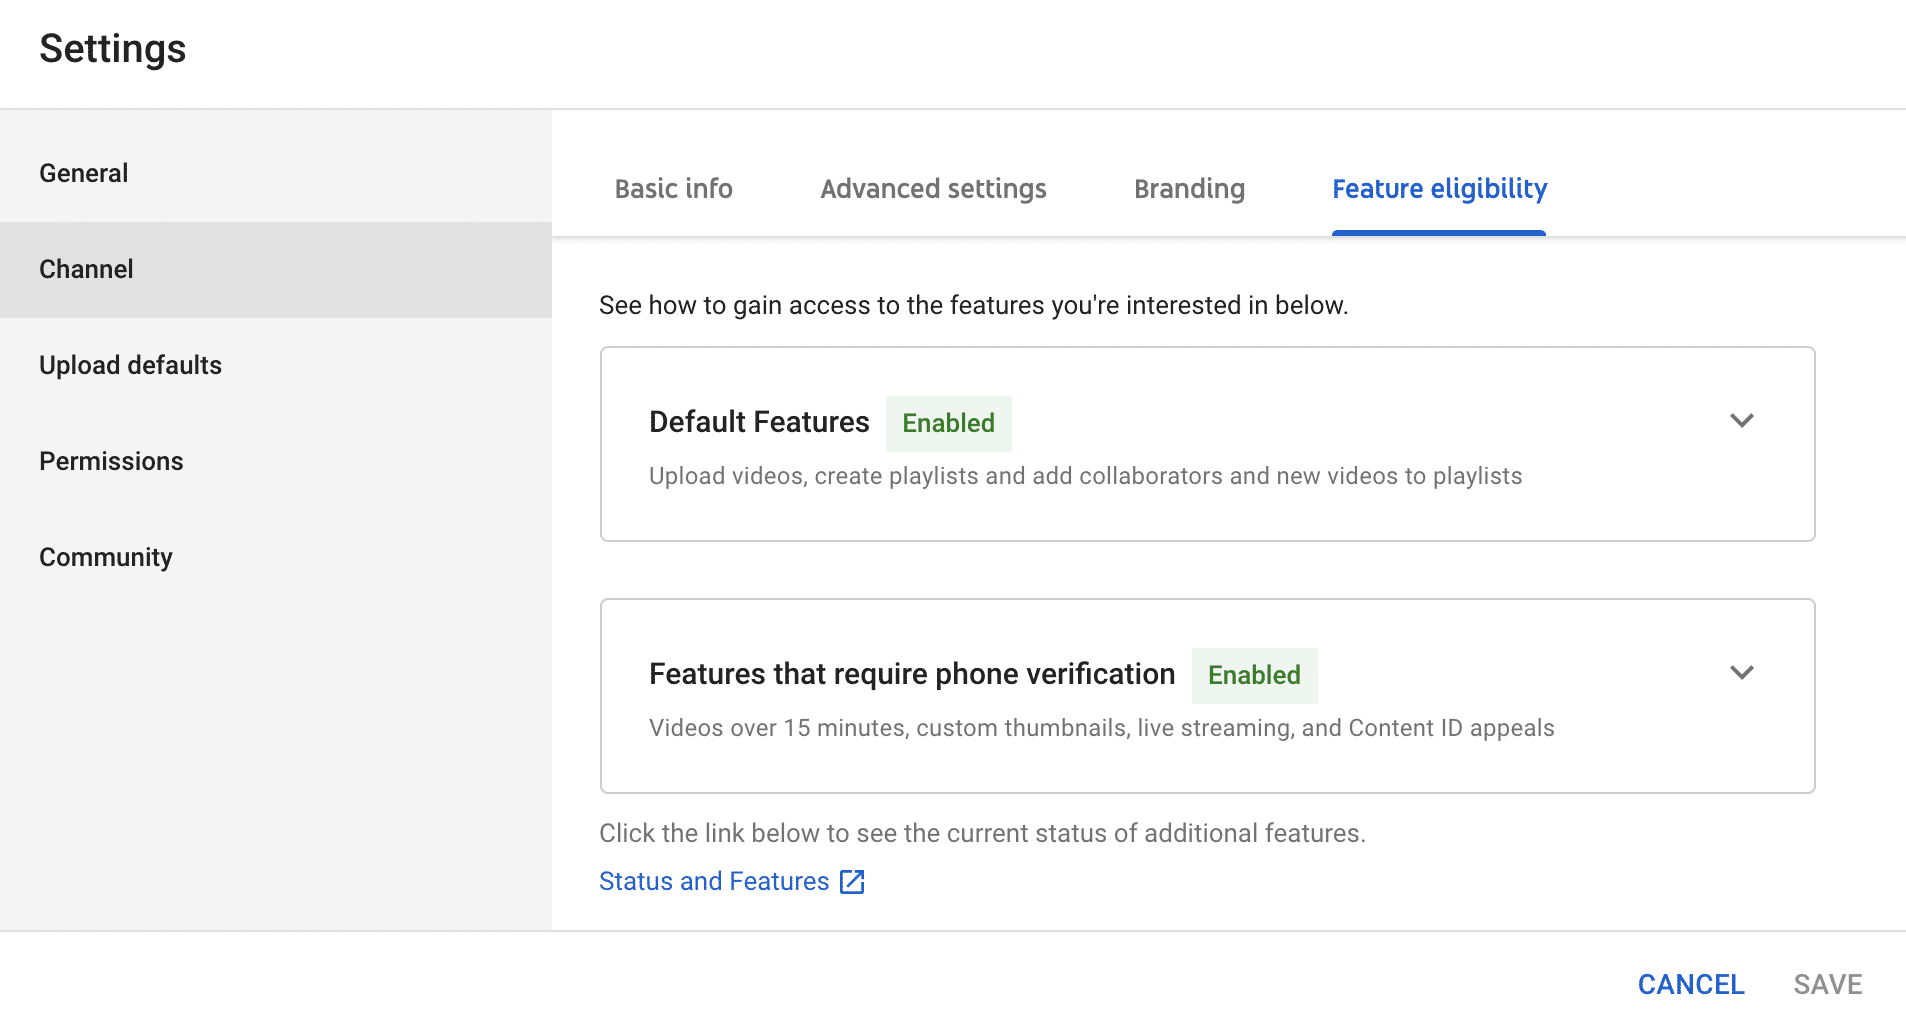The image size is (1906, 1024).
Task: Expand the Features that require phone verification section
Action: click(x=1742, y=673)
